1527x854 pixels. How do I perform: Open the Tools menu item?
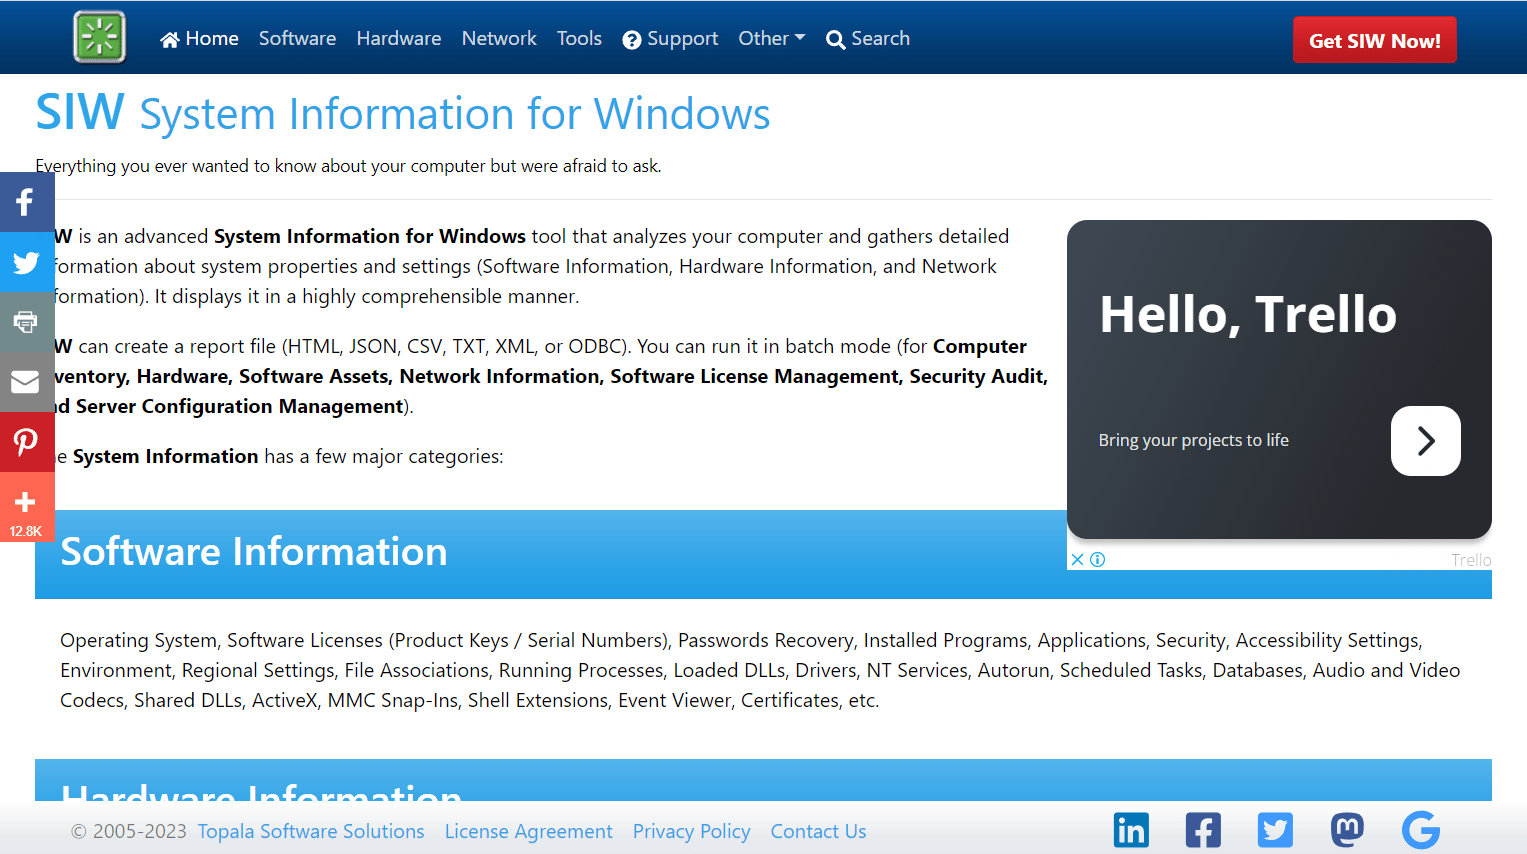(579, 39)
